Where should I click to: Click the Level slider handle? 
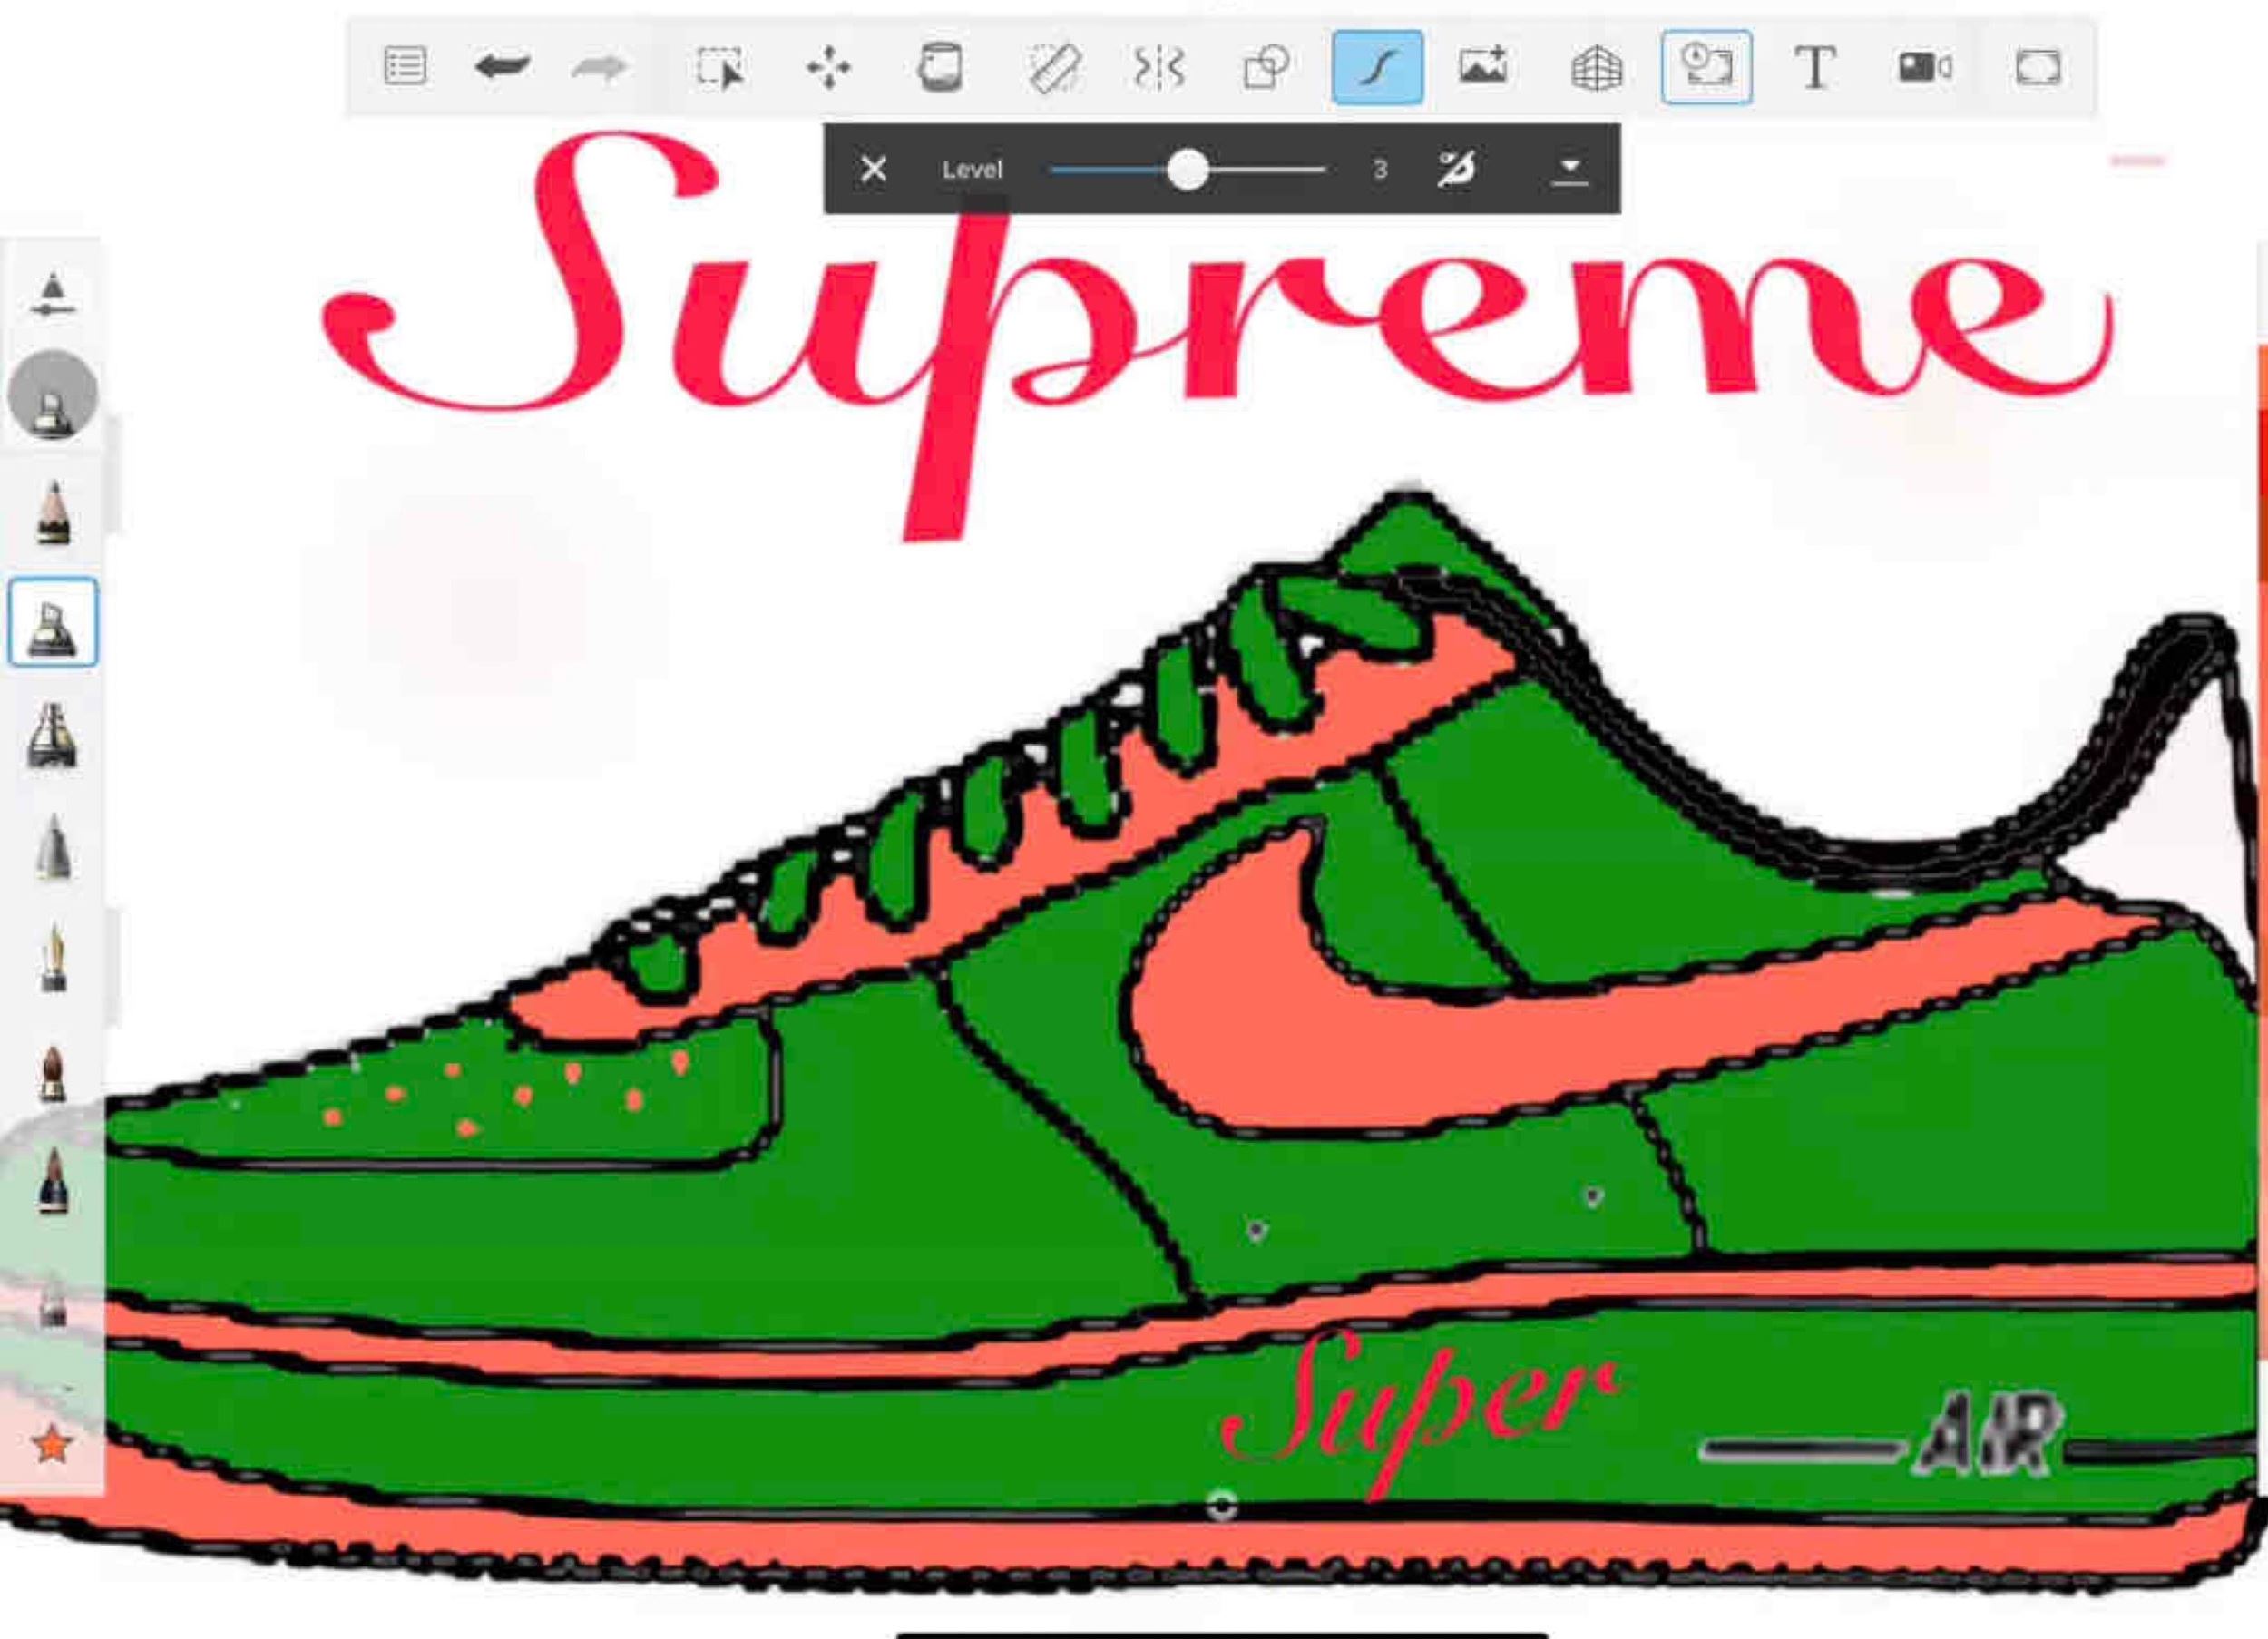click(1187, 170)
